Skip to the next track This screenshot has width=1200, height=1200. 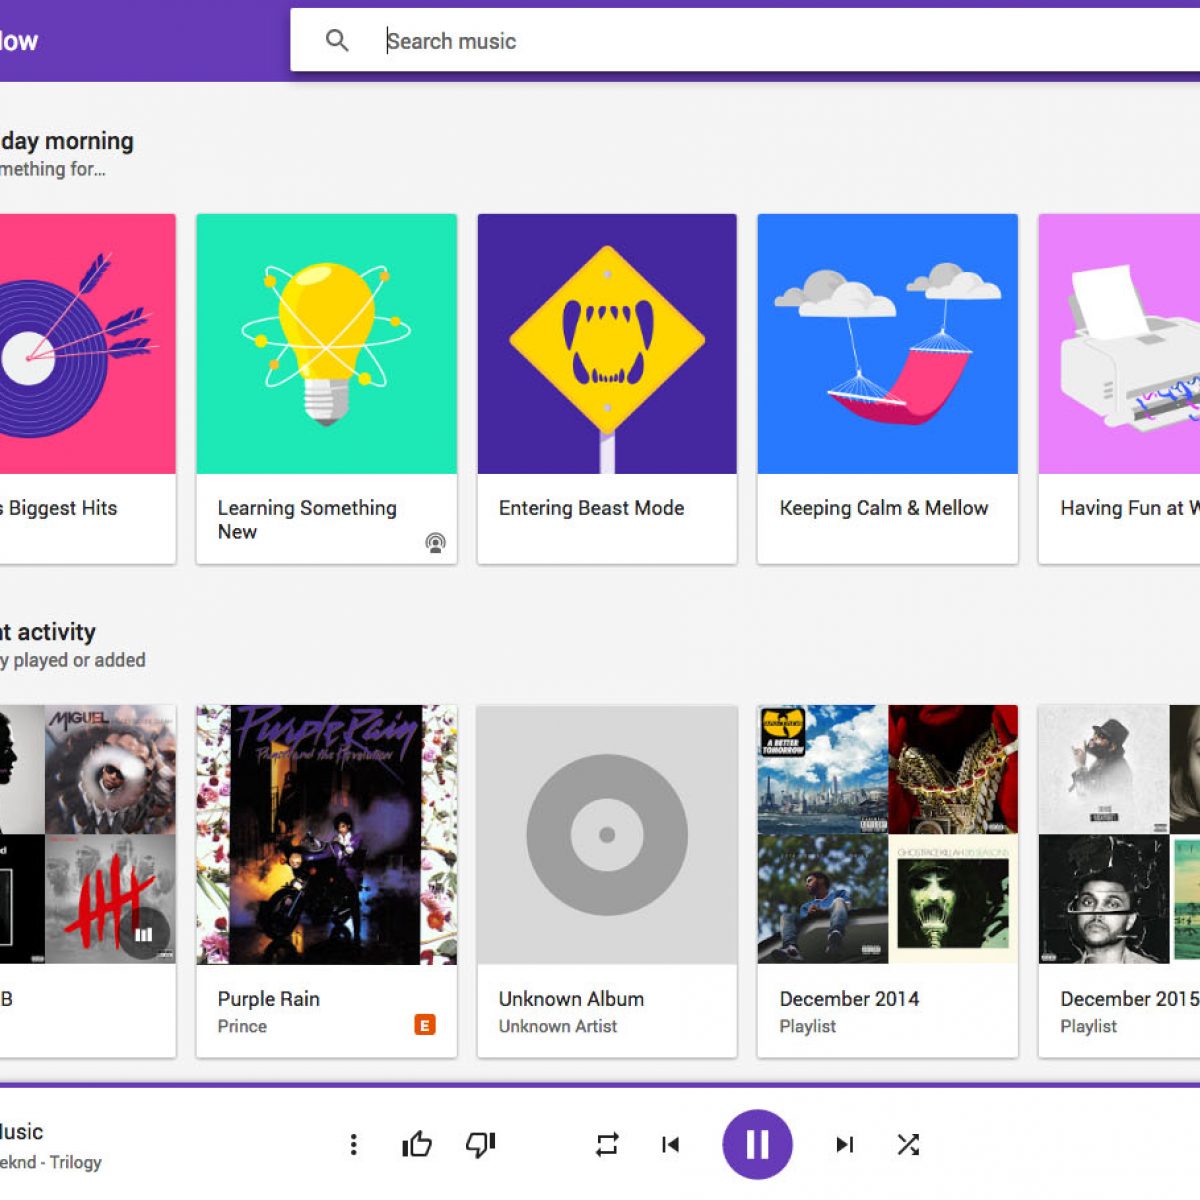tap(845, 1144)
